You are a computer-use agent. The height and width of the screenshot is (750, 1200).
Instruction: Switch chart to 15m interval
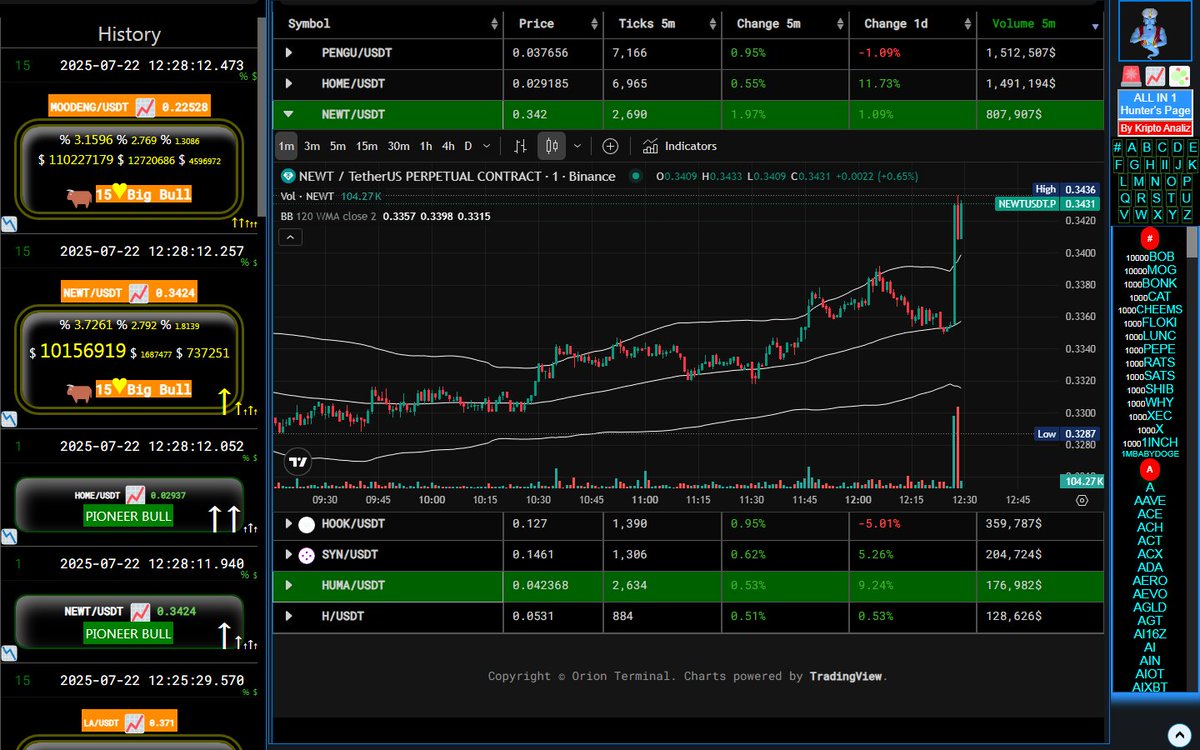pos(366,146)
